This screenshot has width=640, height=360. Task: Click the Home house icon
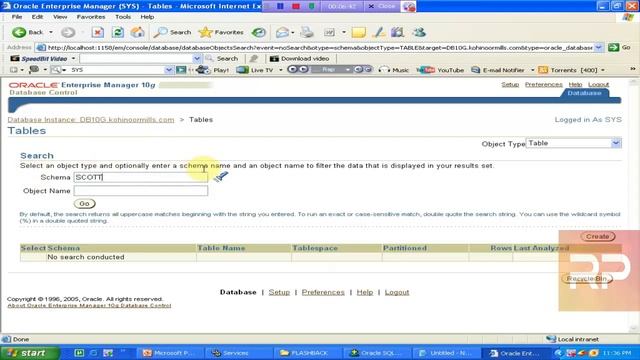138,32
